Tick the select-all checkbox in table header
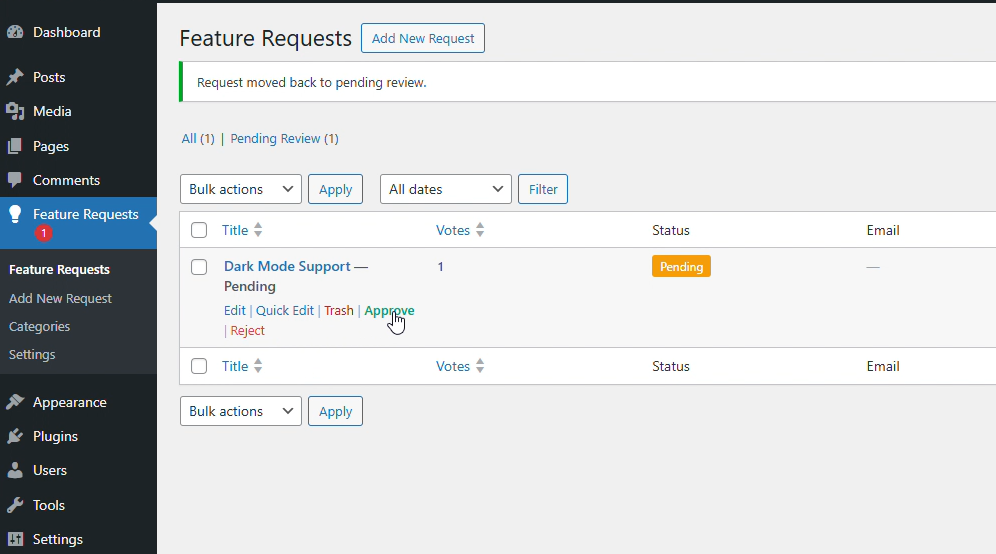Viewport: 996px width, 554px height. click(199, 230)
